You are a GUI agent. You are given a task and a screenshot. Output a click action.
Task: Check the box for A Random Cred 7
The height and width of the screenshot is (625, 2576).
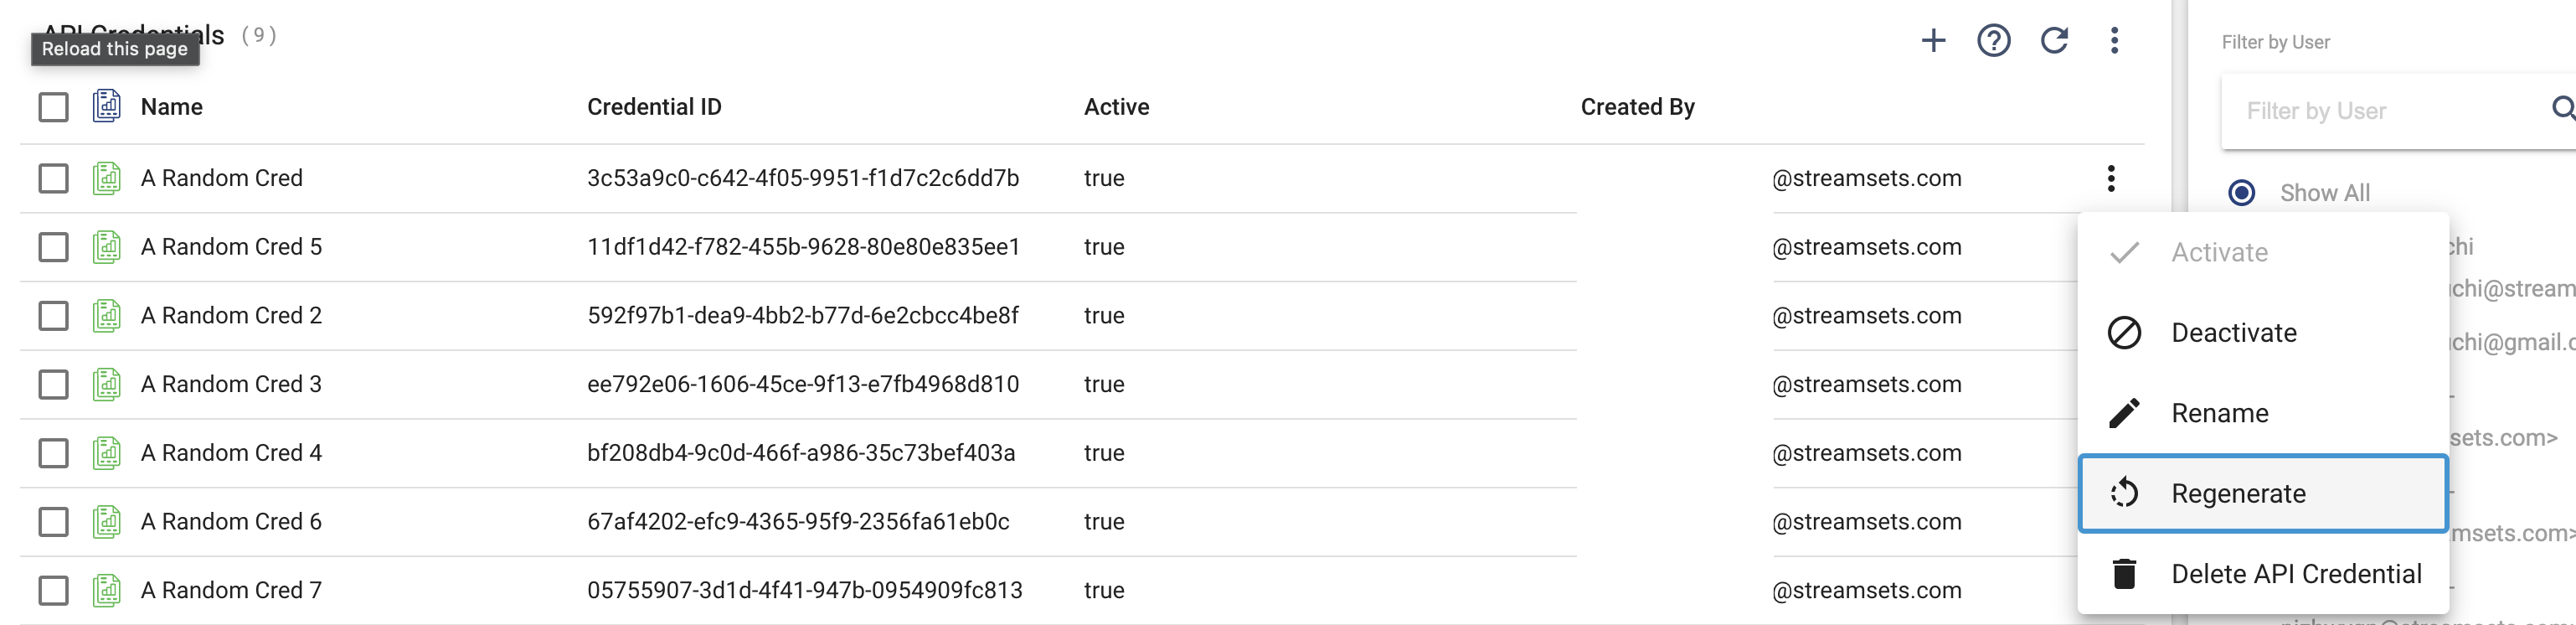[x=53, y=590]
